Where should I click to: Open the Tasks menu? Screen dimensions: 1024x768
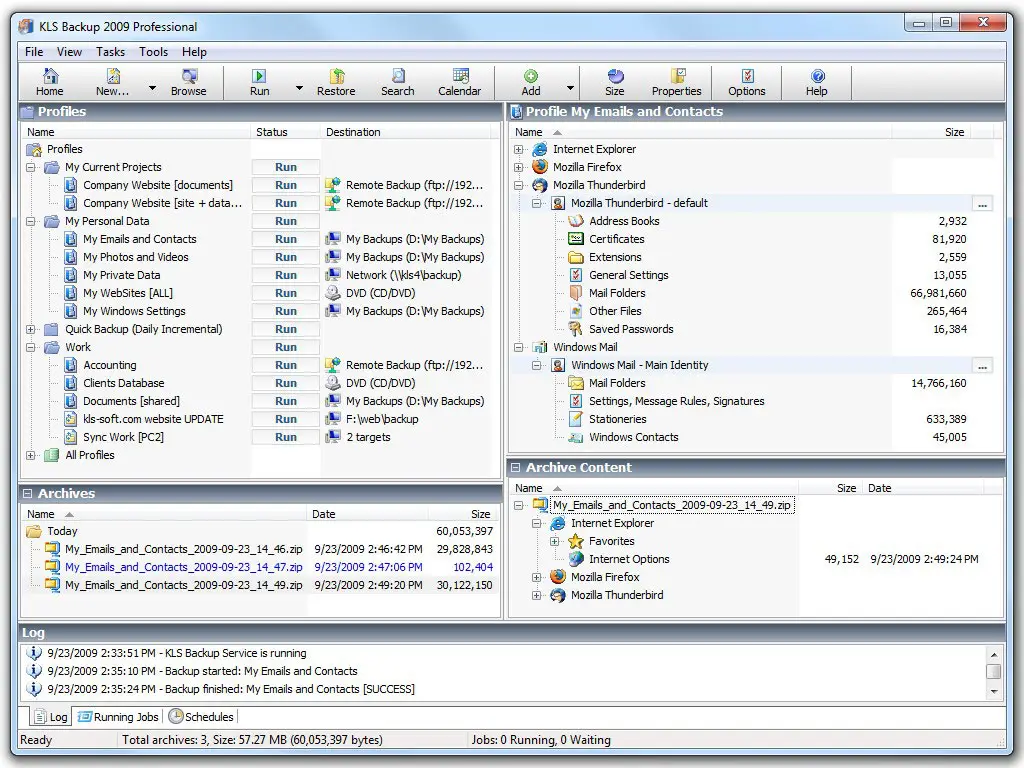click(110, 52)
